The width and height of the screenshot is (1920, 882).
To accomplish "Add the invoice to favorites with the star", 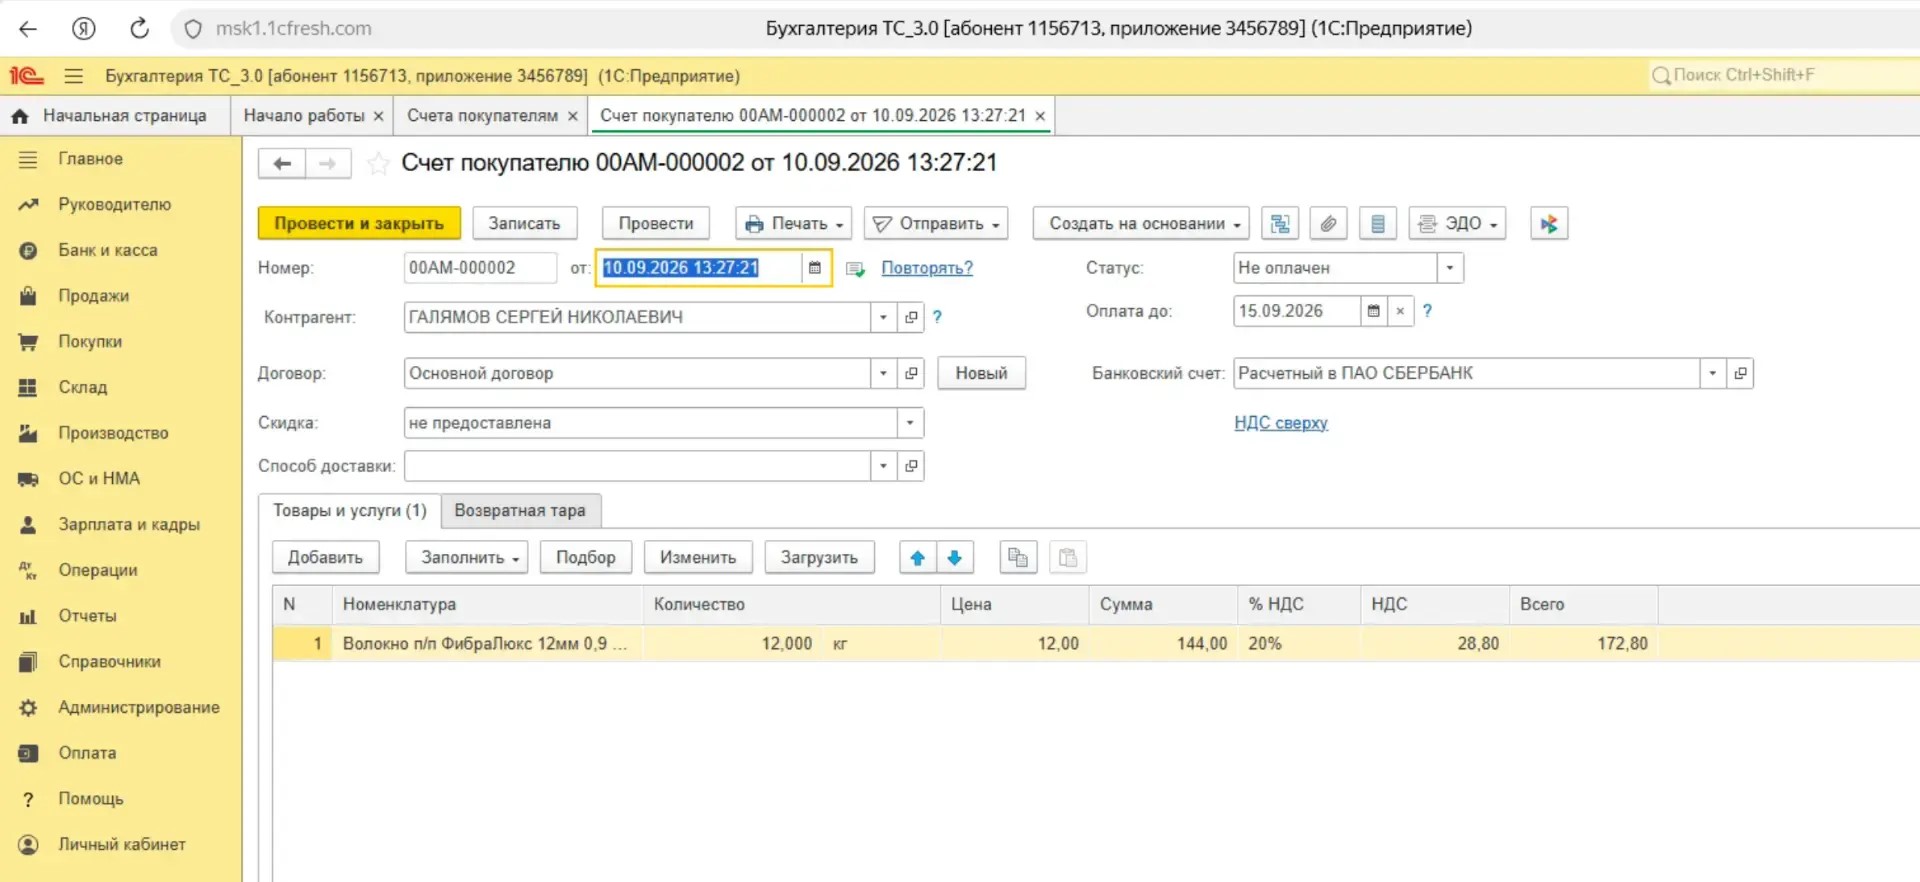I will click(x=378, y=163).
